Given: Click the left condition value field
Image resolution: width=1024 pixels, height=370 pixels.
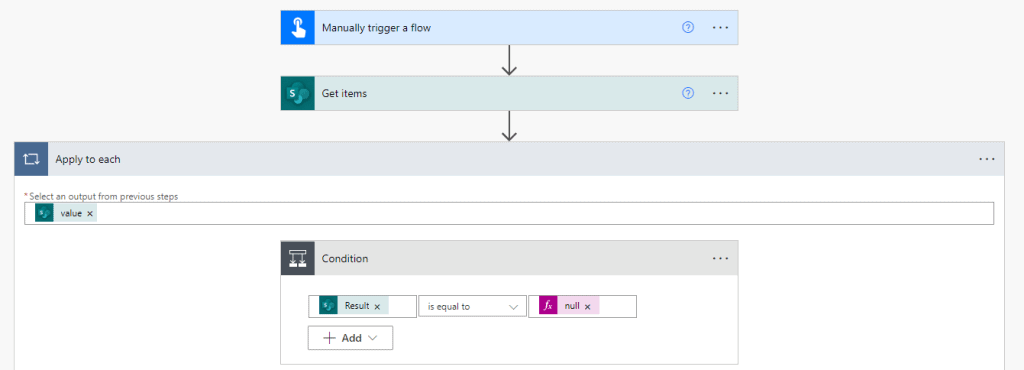Looking at the screenshot, I should point(362,306).
